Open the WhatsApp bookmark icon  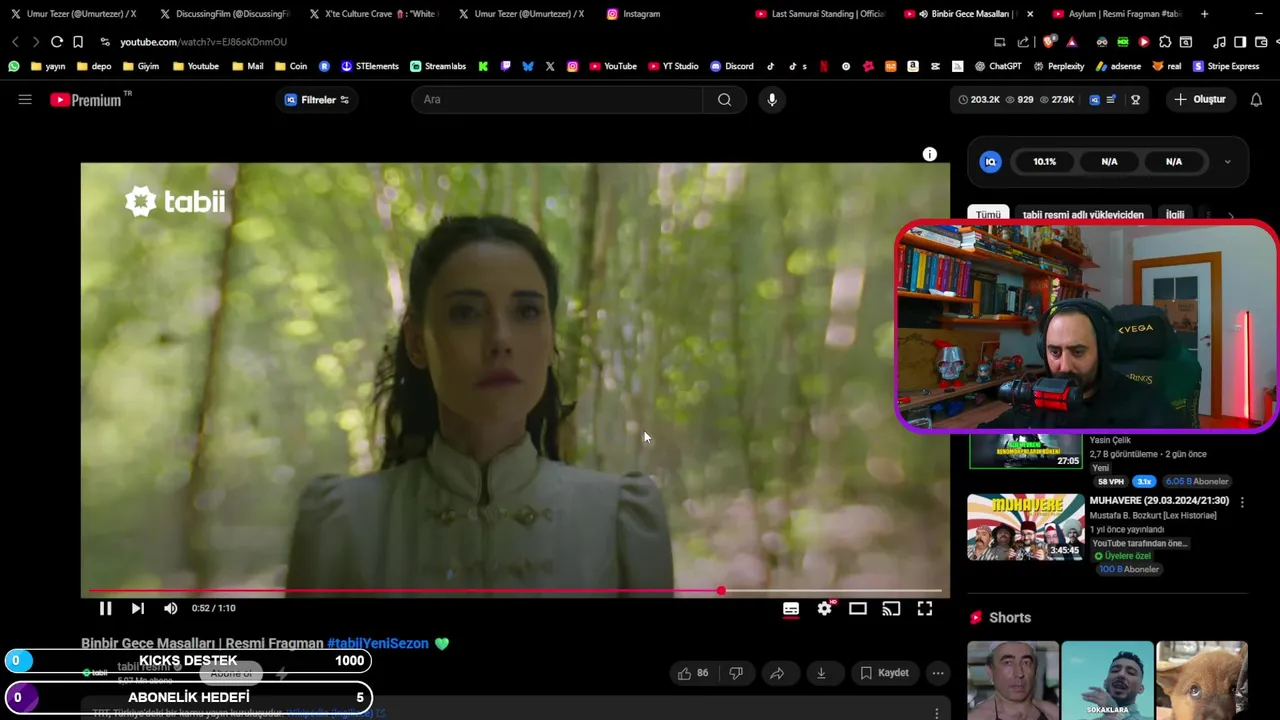click(14, 66)
